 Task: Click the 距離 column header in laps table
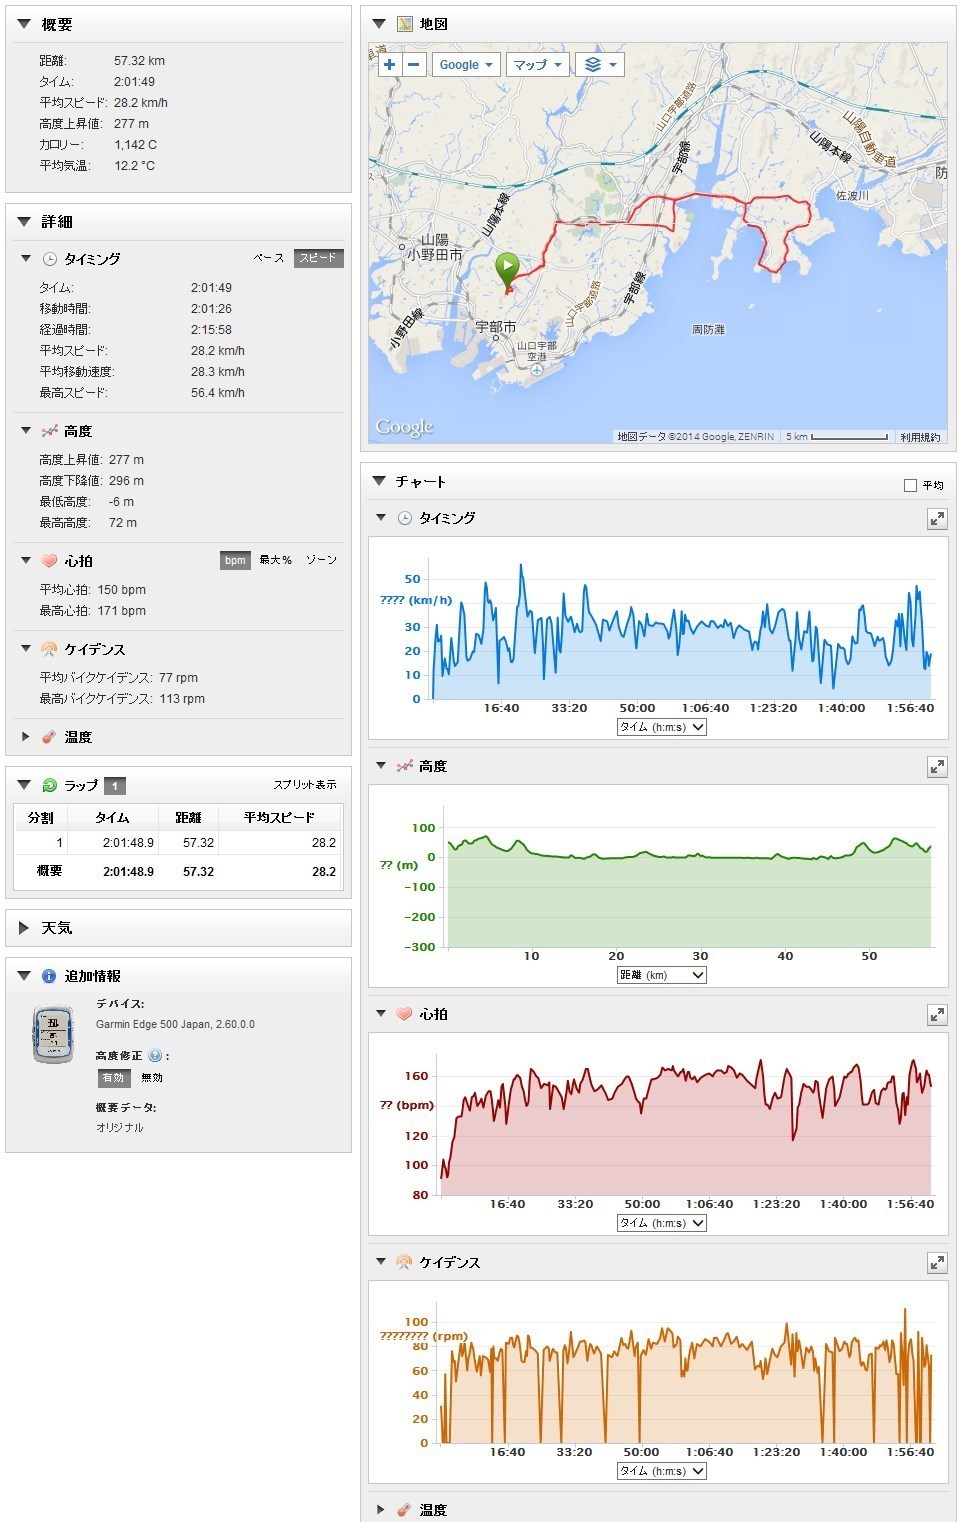189,817
